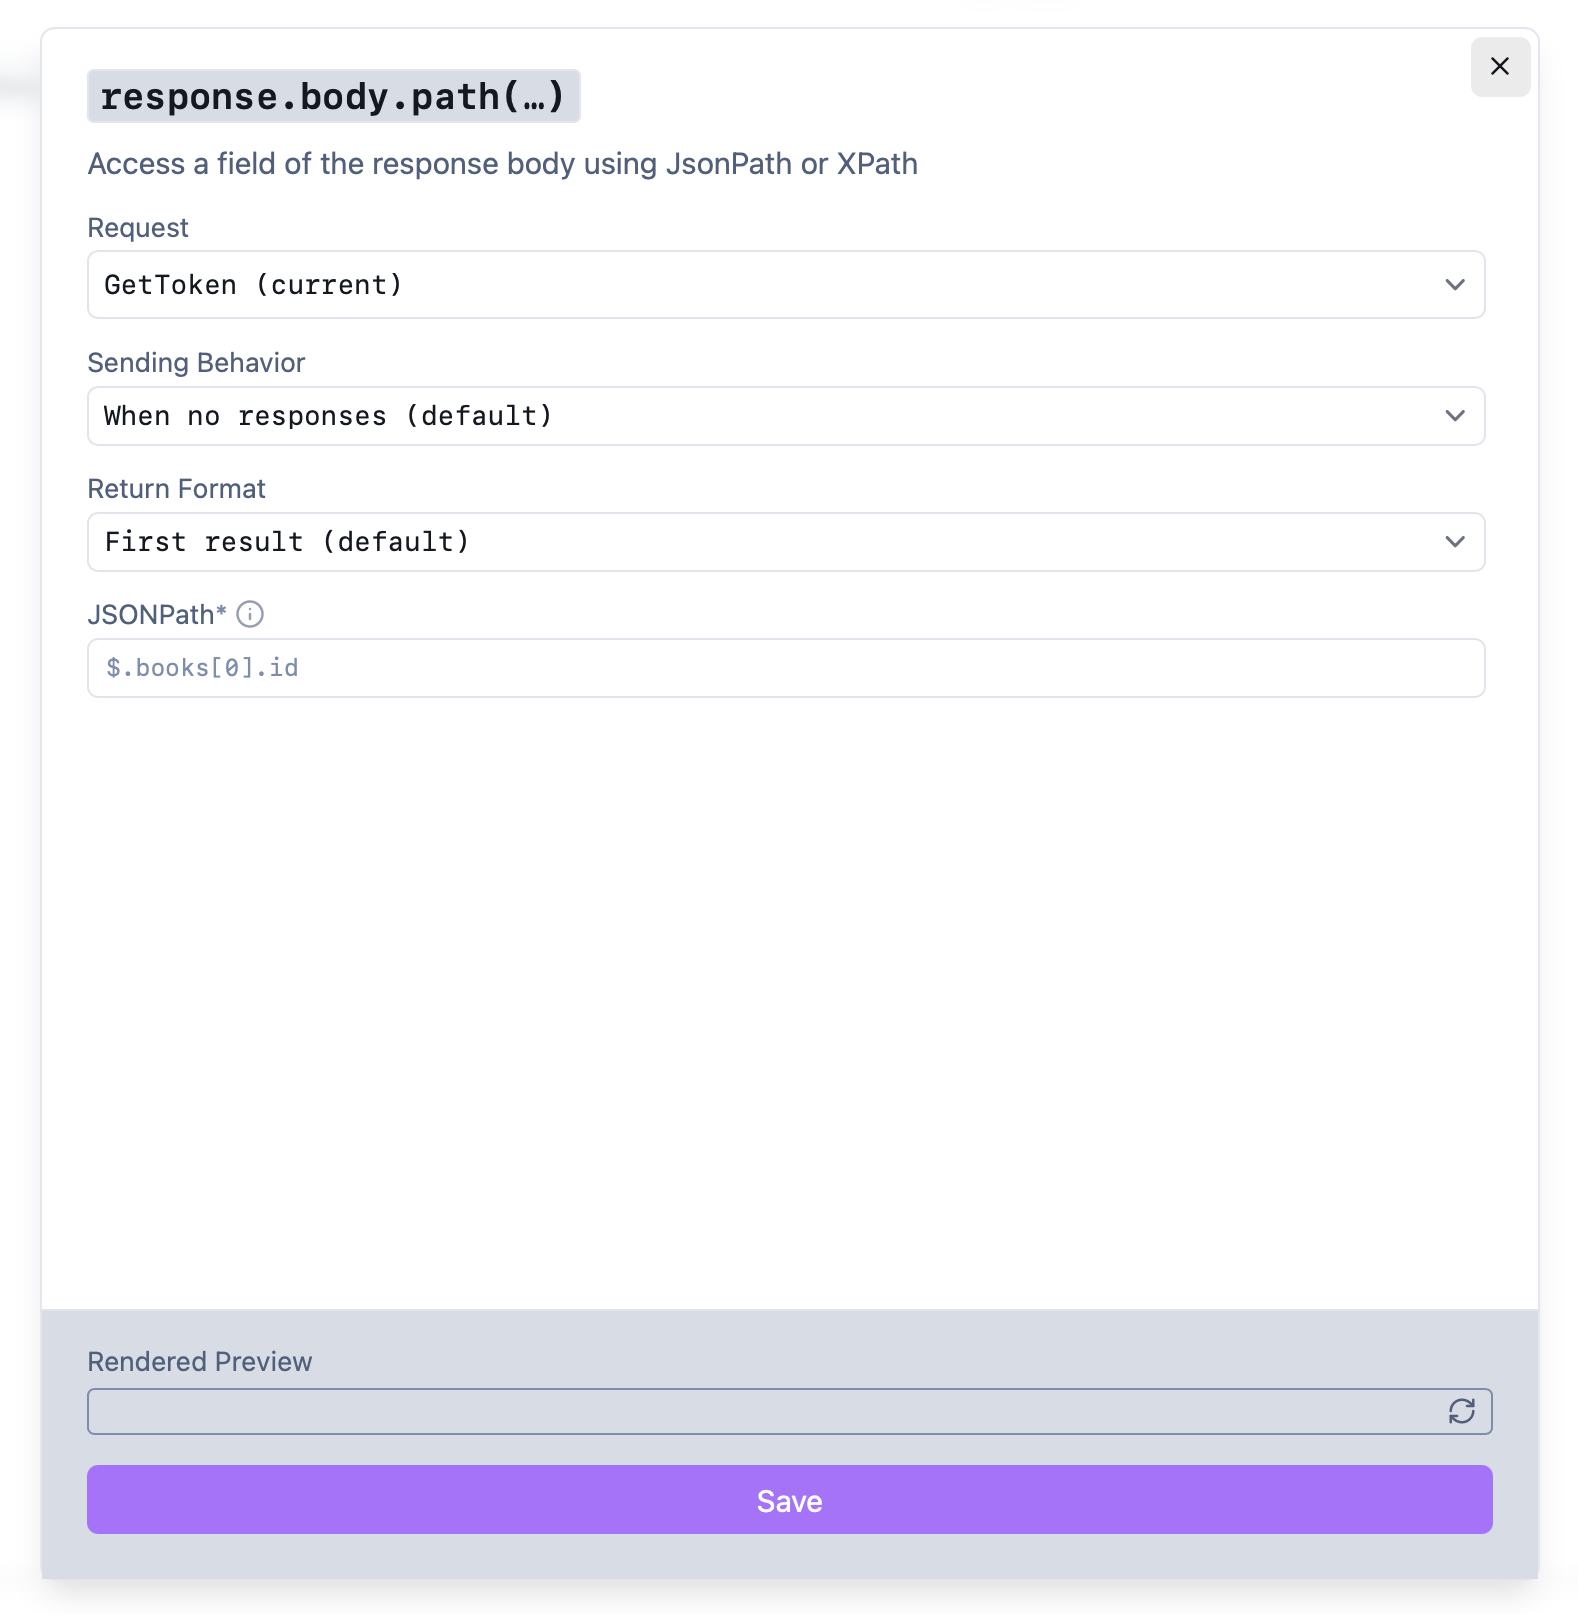Click the chevron on Sending Behavior dropdown
Screen dimensions: 1578x1614
click(1455, 416)
